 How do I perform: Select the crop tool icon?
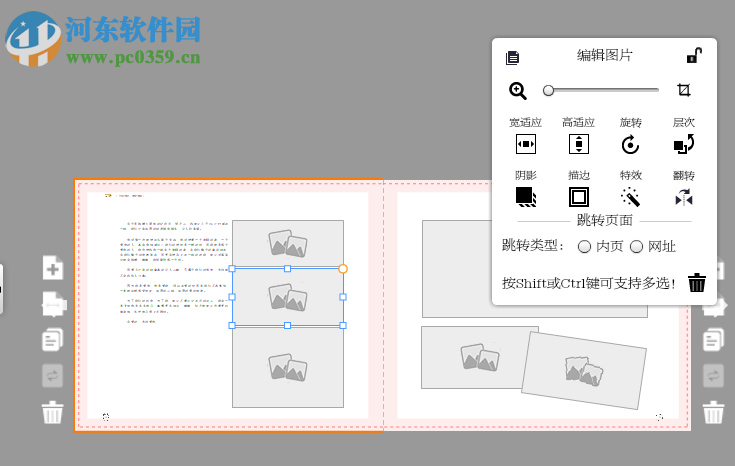tap(684, 90)
